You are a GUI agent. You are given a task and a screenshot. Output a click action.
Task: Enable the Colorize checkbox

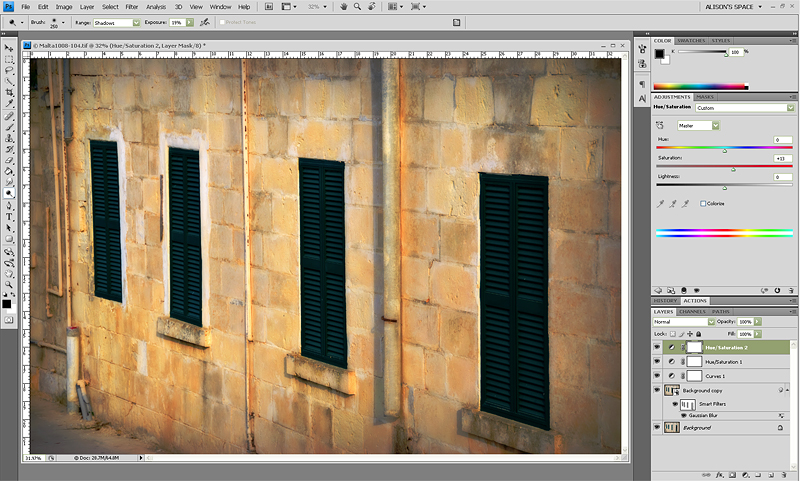(x=703, y=203)
